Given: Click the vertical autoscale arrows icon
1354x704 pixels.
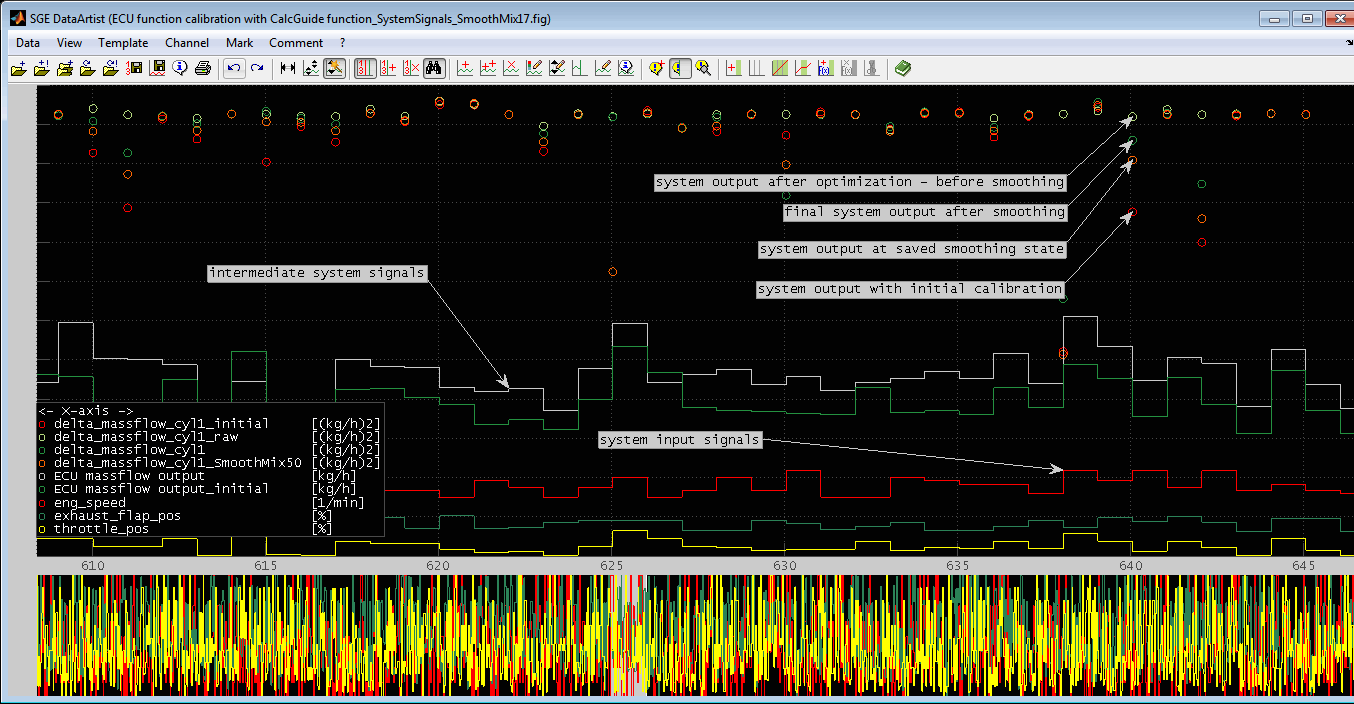Looking at the screenshot, I should pos(311,68).
